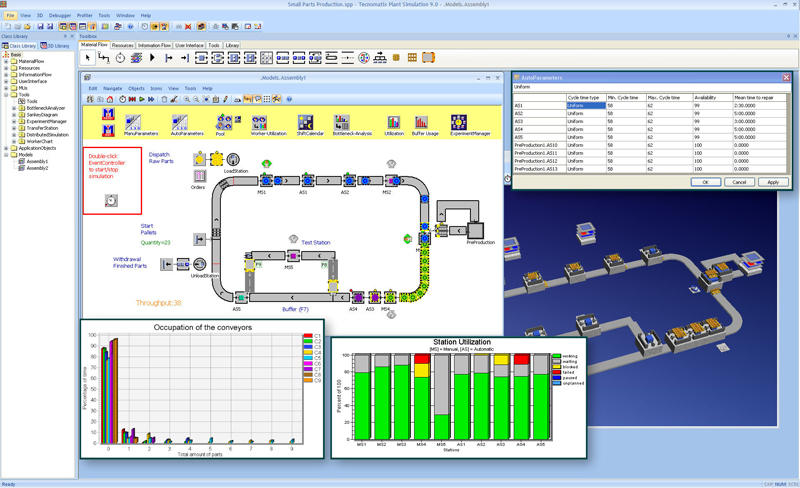Image resolution: width=800 pixels, height=488 pixels.
Task: Toggle comments display speech bubble icon
Action: point(258,99)
